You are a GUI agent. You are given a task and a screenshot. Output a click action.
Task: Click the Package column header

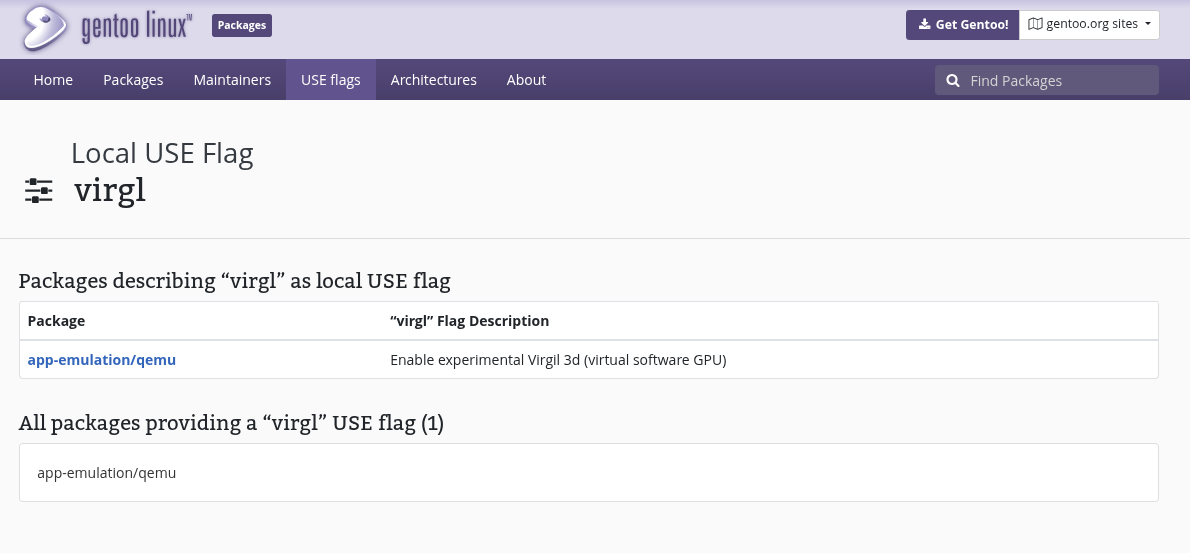pyautogui.click(x=56, y=321)
